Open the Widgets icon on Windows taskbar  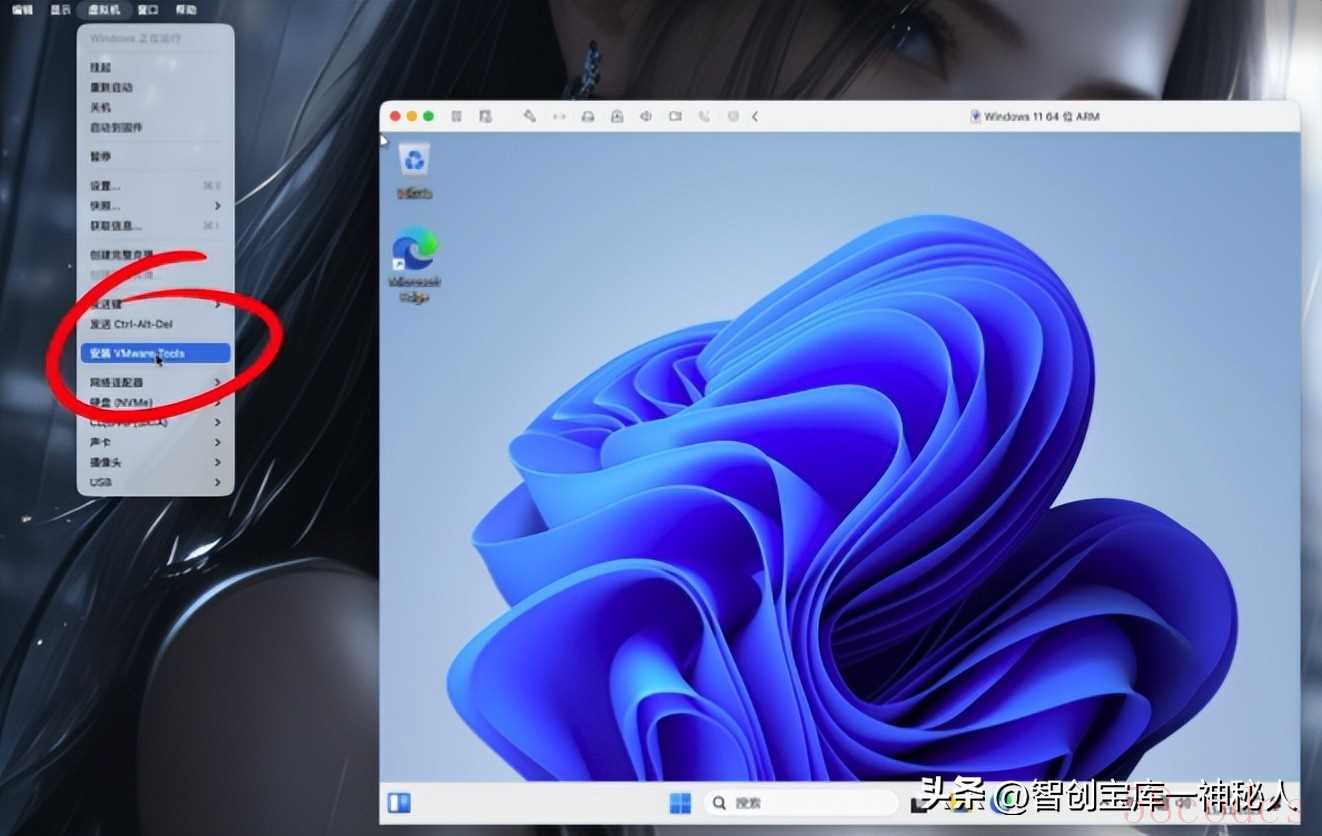coord(399,802)
